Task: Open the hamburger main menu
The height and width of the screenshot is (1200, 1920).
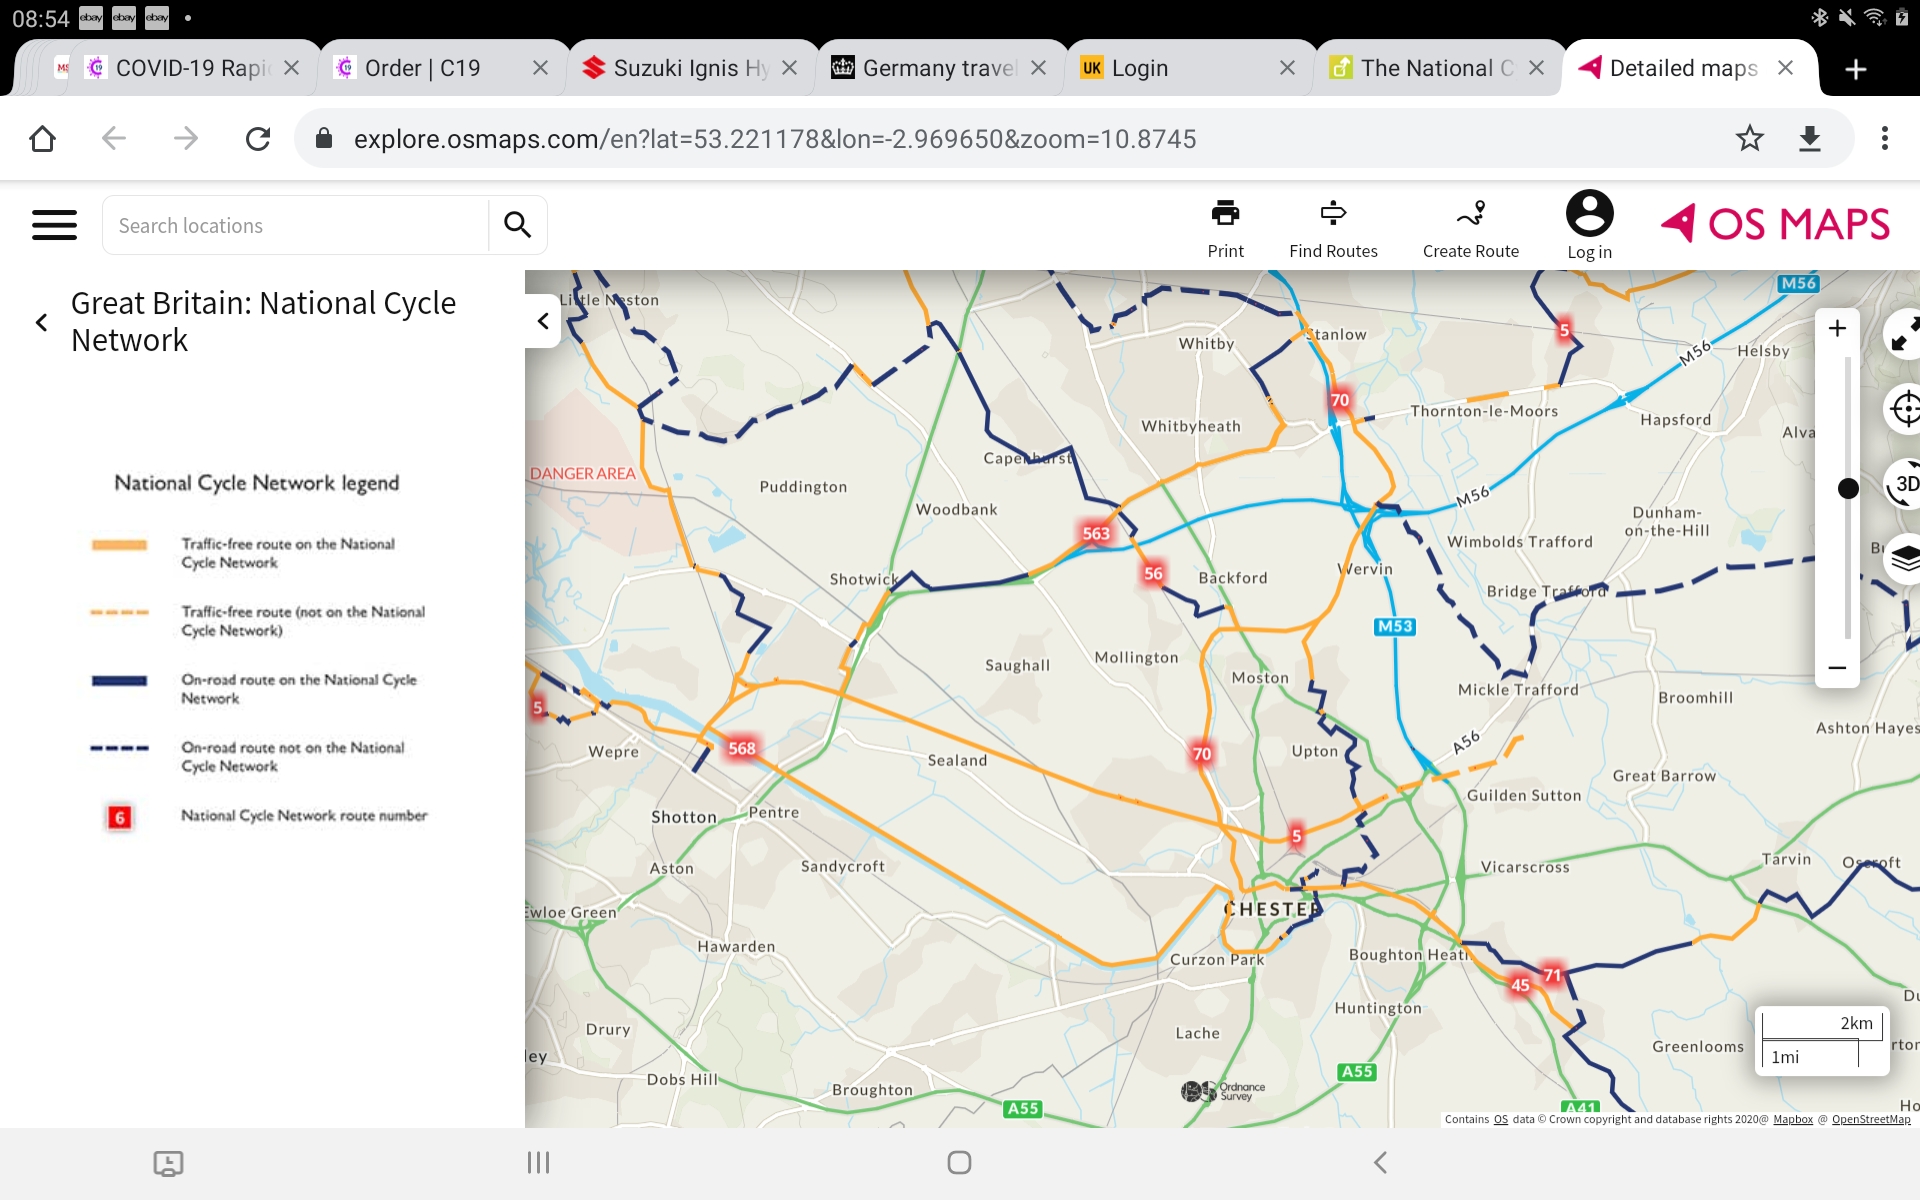Action: (54, 225)
